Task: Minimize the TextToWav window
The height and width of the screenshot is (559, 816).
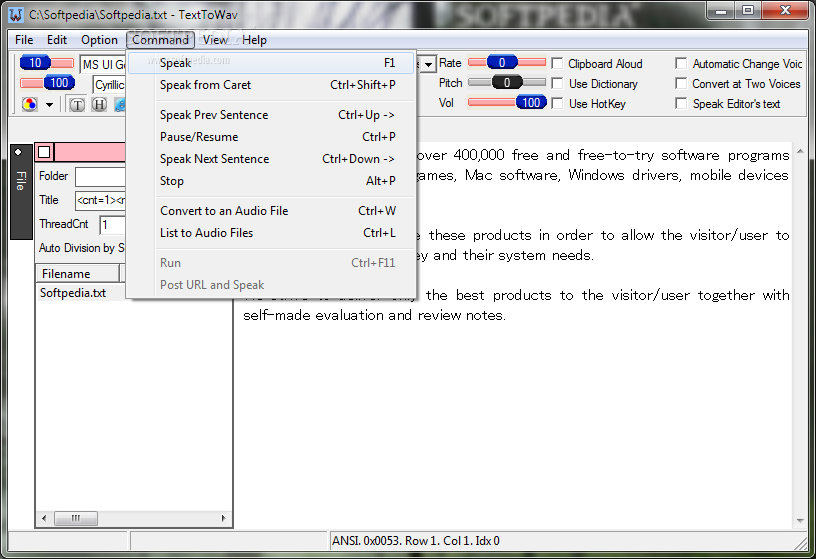Action: click(721, 11)
